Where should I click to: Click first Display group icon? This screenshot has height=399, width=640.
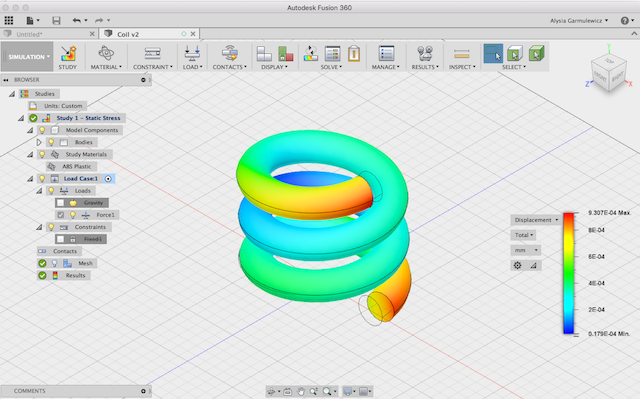(x=264, y=53)
